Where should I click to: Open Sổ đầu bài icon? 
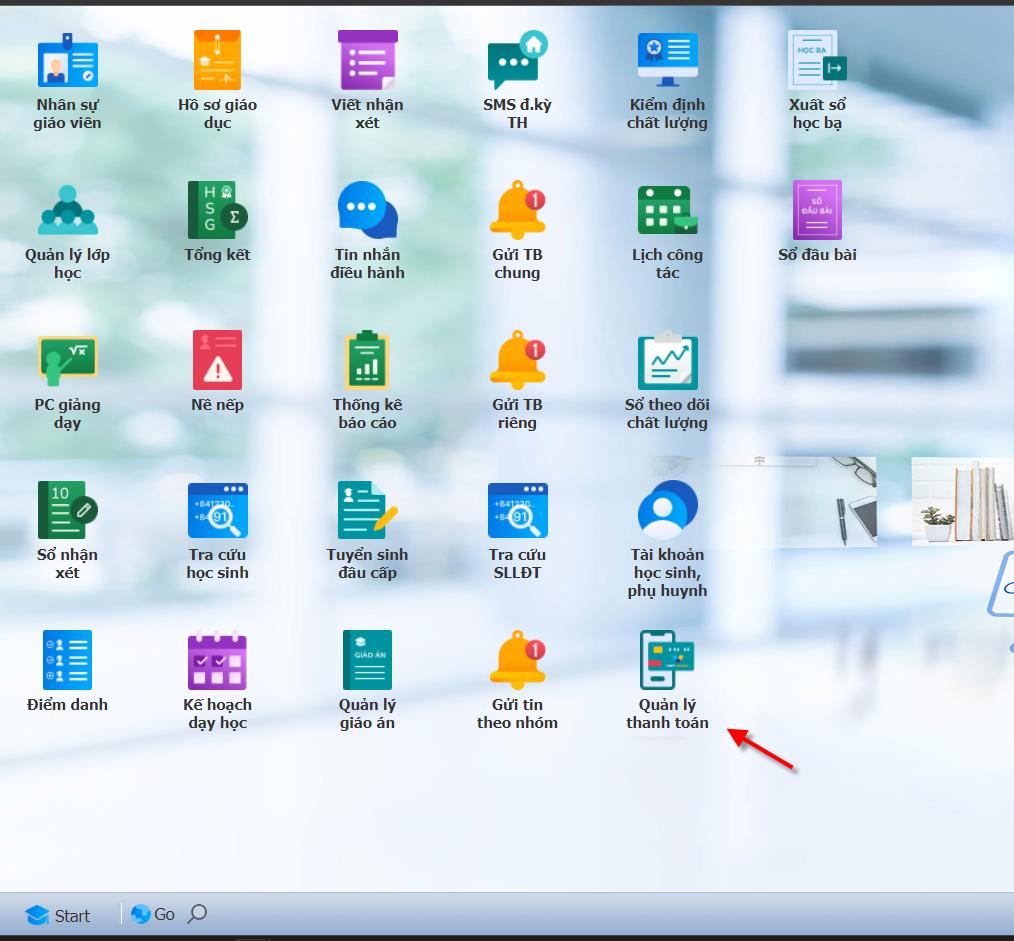click(x=817, y=211)
